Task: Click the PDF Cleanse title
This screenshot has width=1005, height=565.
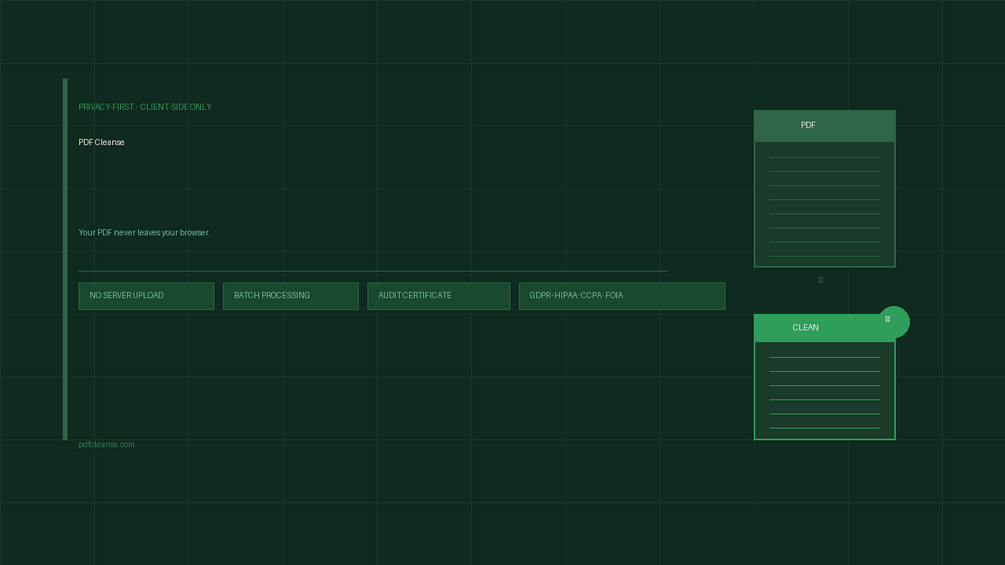Action: pos(101,142)
